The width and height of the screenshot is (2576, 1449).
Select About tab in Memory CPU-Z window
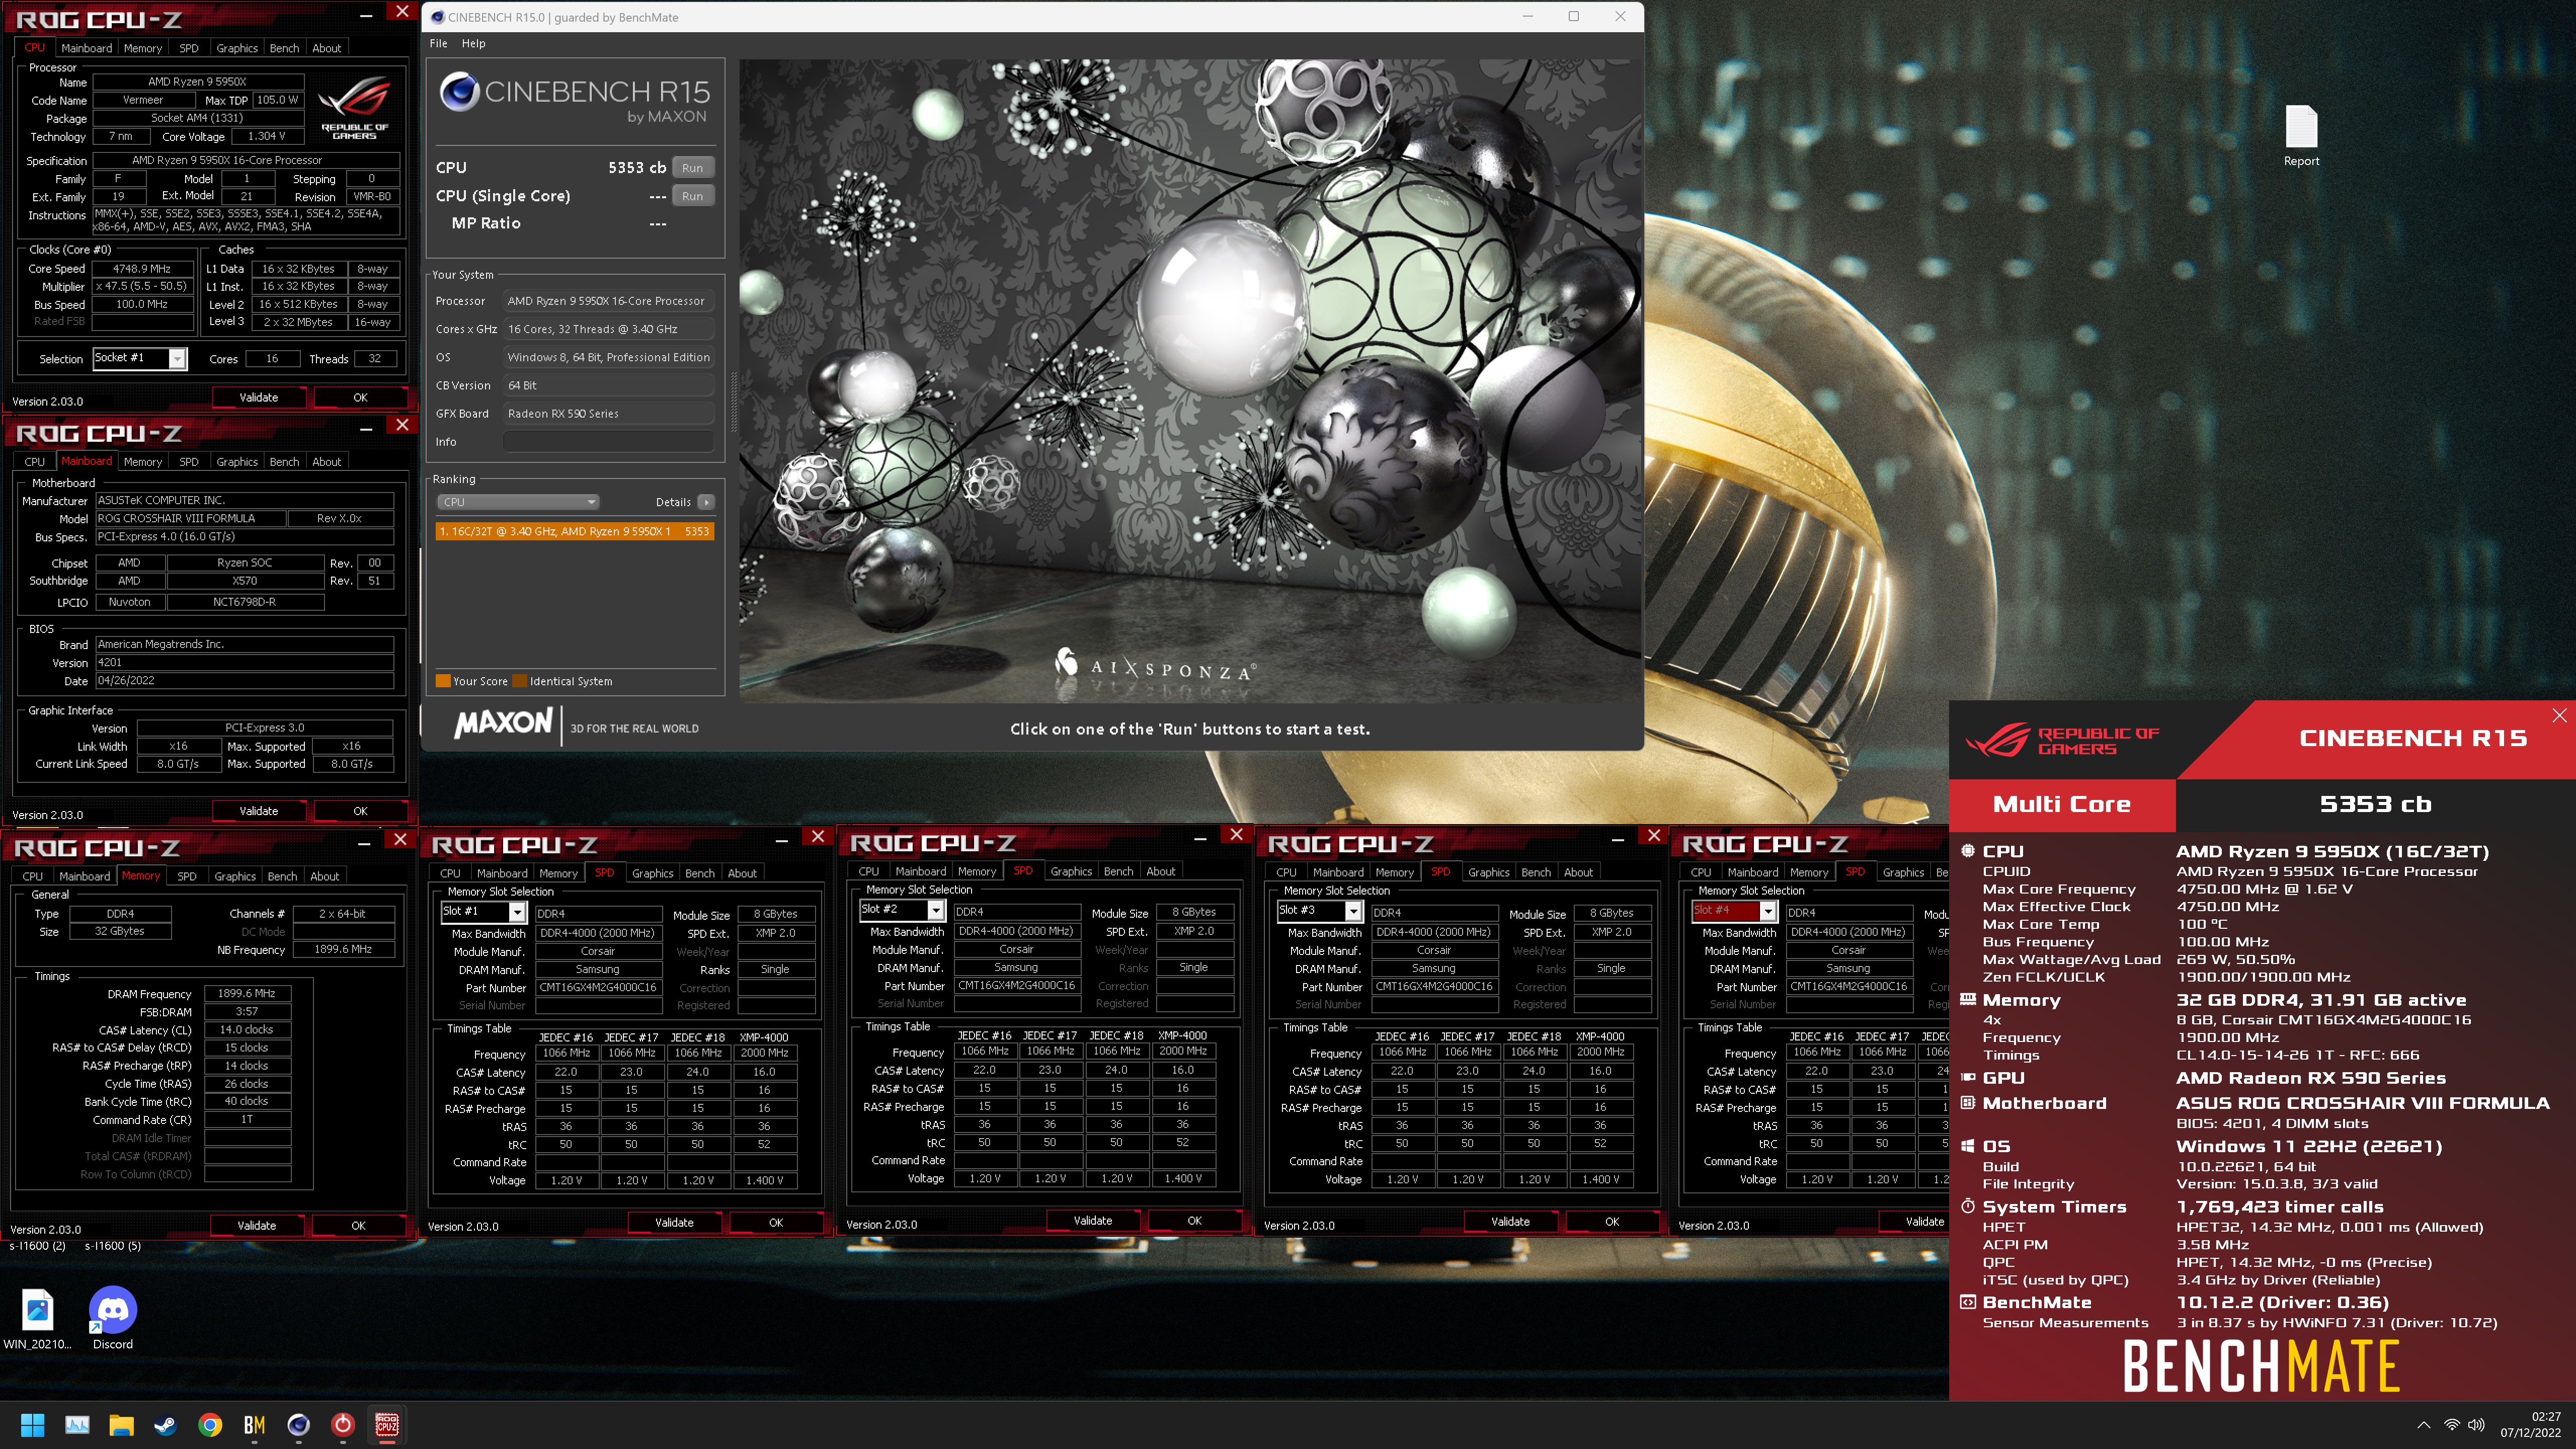[x=324, y=876]
